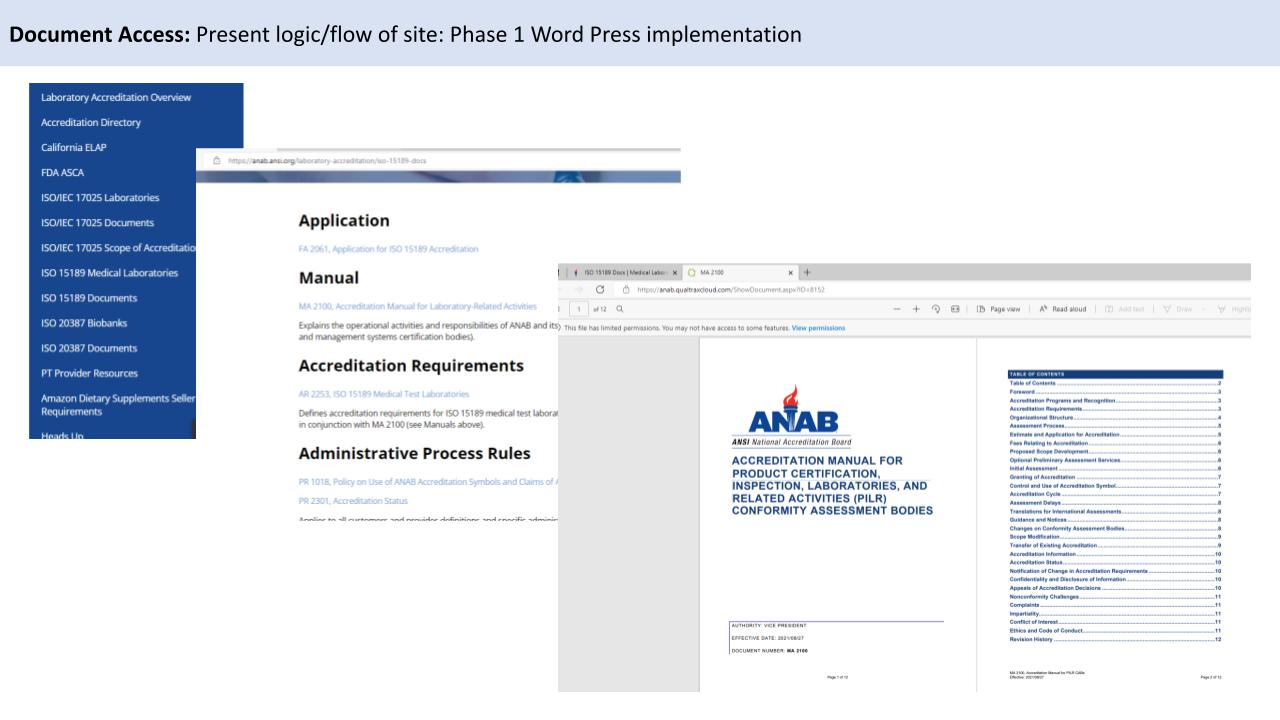Zoom in PDF with plus icon

pyautogui.click(x=917, y=309)
